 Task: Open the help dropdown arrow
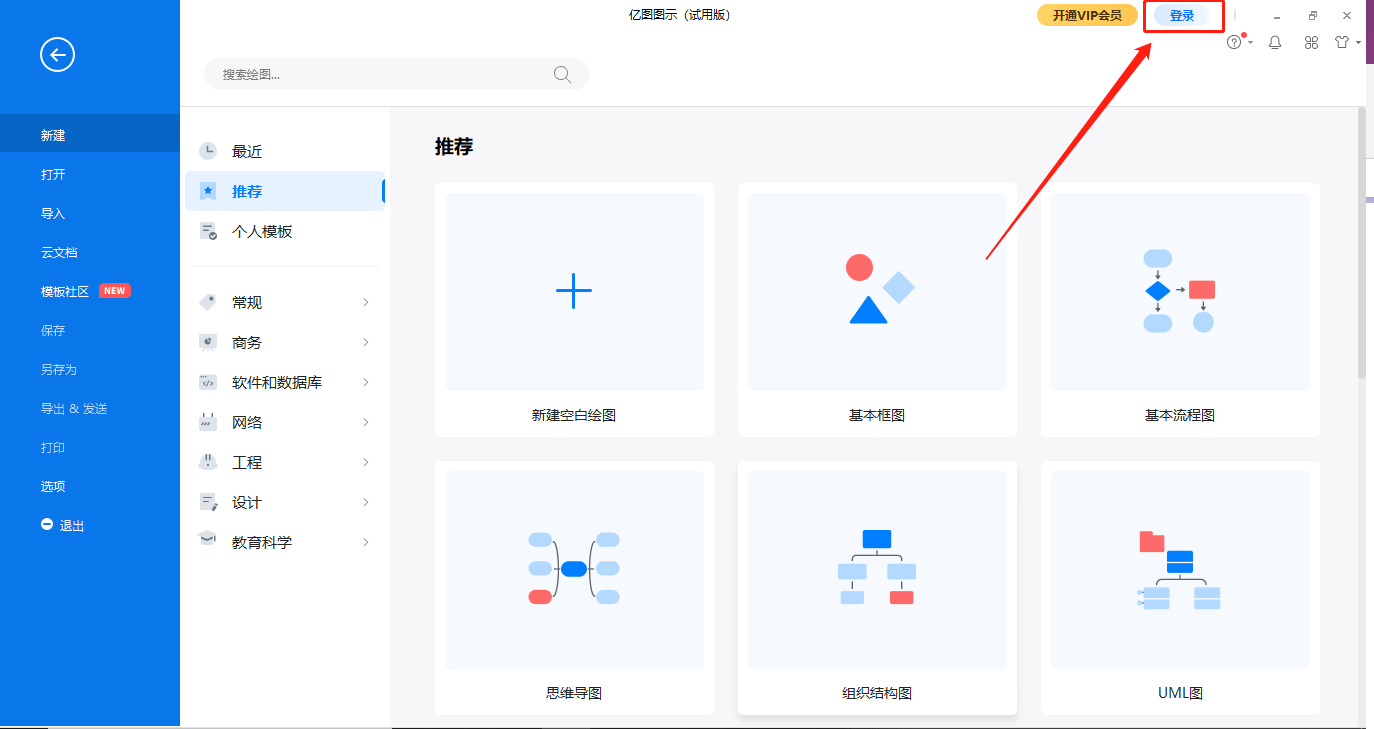(1250, 44)
